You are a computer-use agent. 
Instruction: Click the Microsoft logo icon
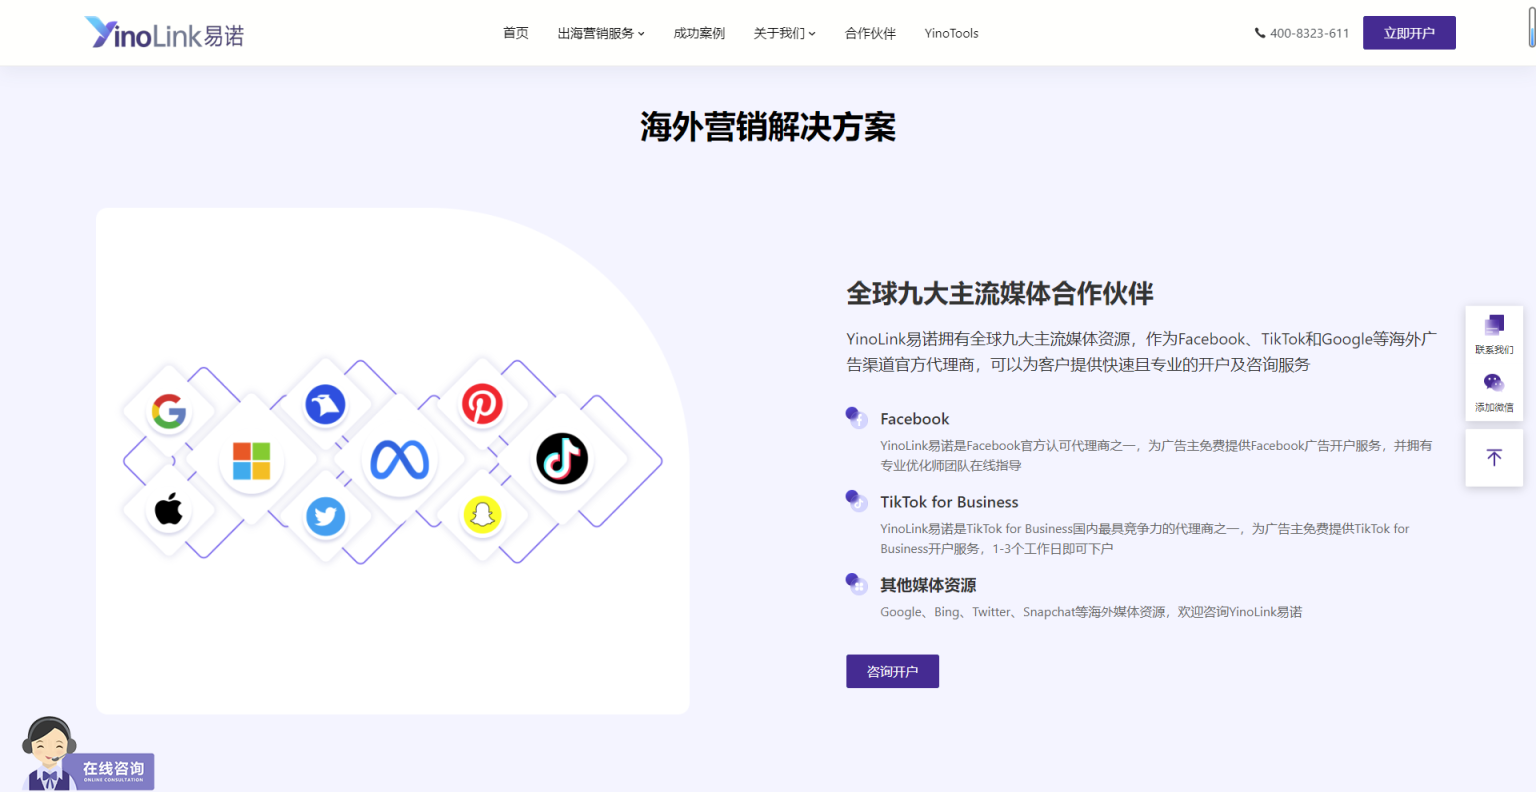(251, 461)
